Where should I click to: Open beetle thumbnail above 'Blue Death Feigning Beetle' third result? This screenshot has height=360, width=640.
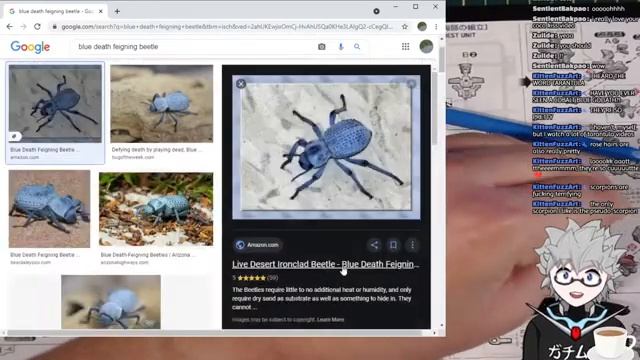(49, 209)
